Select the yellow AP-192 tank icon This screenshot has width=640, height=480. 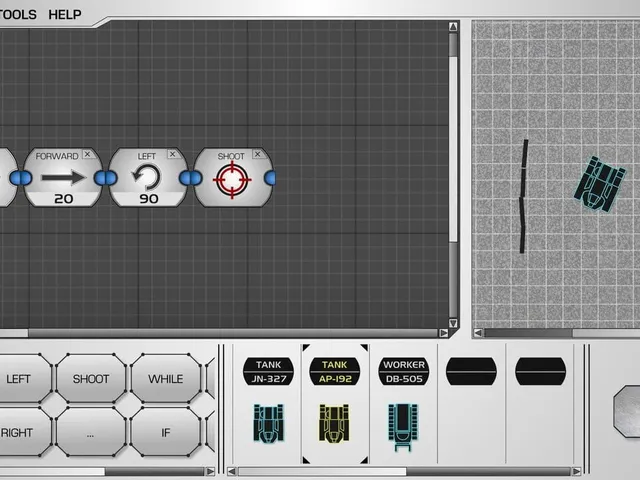(x=334, y=423)
